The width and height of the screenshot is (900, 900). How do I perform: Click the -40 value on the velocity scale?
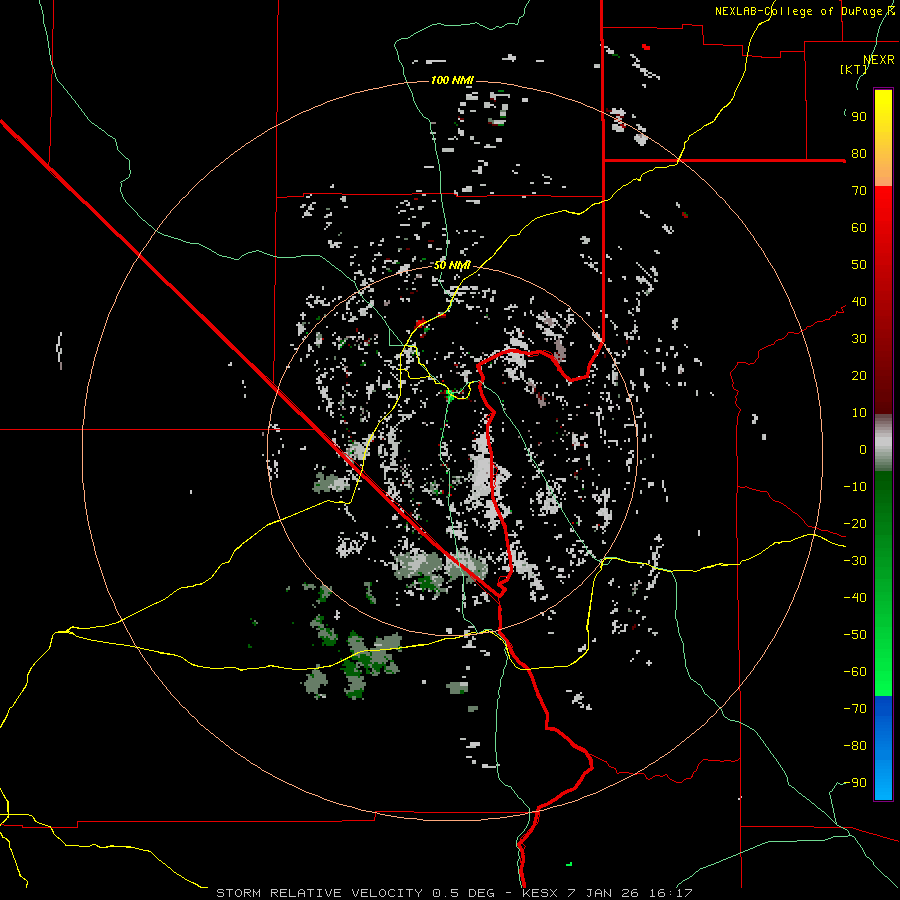pos(855,598)
